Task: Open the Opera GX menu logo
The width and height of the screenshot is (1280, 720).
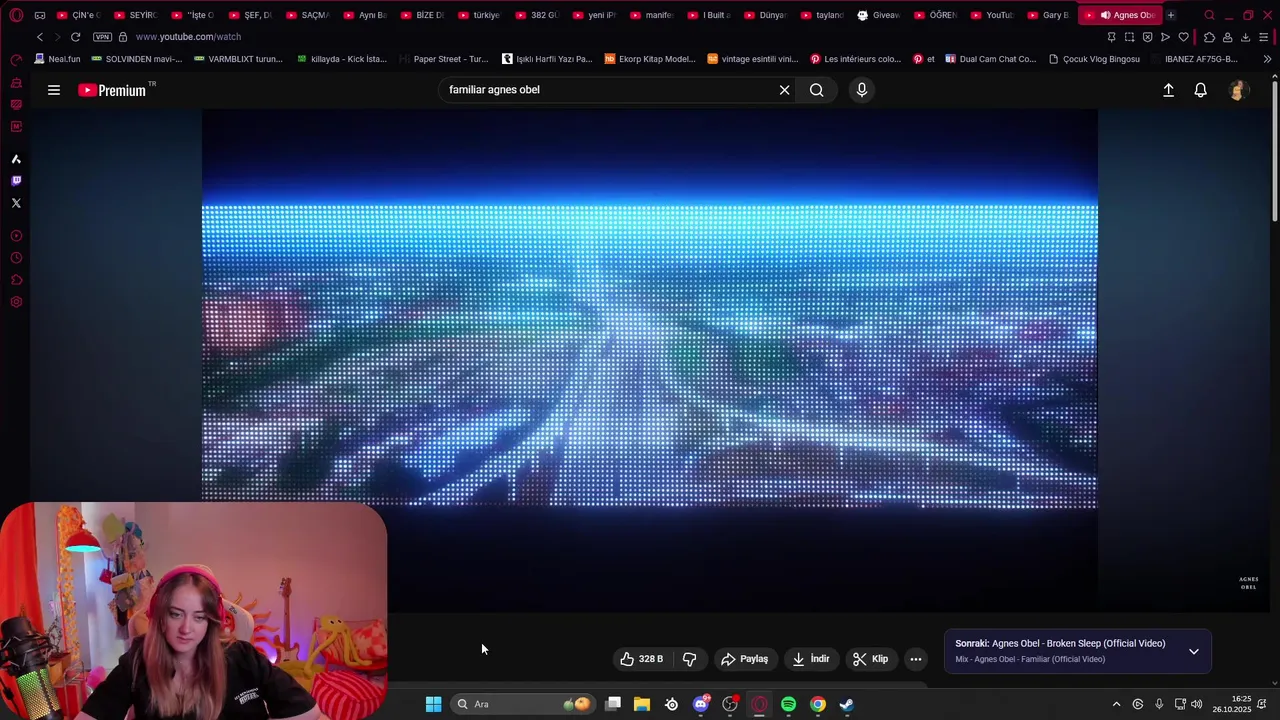Action: click(x=16, y=15)
